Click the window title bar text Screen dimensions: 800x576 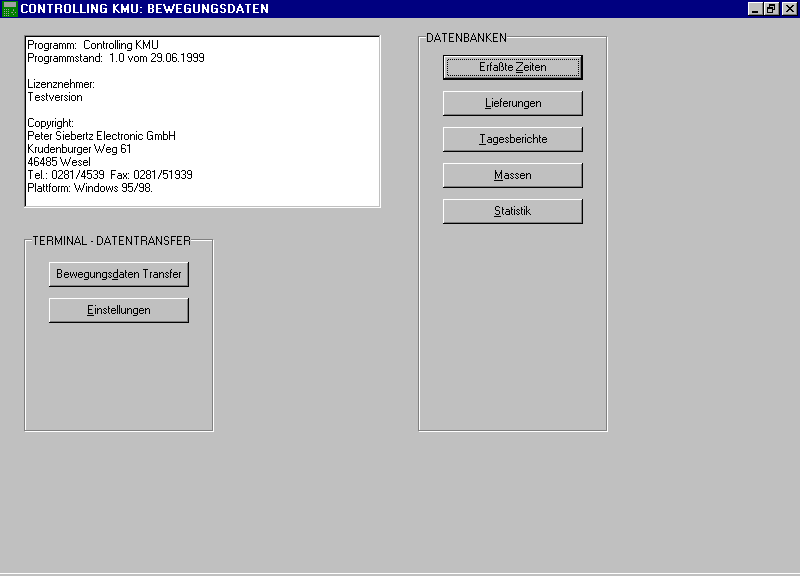point(144,9)
